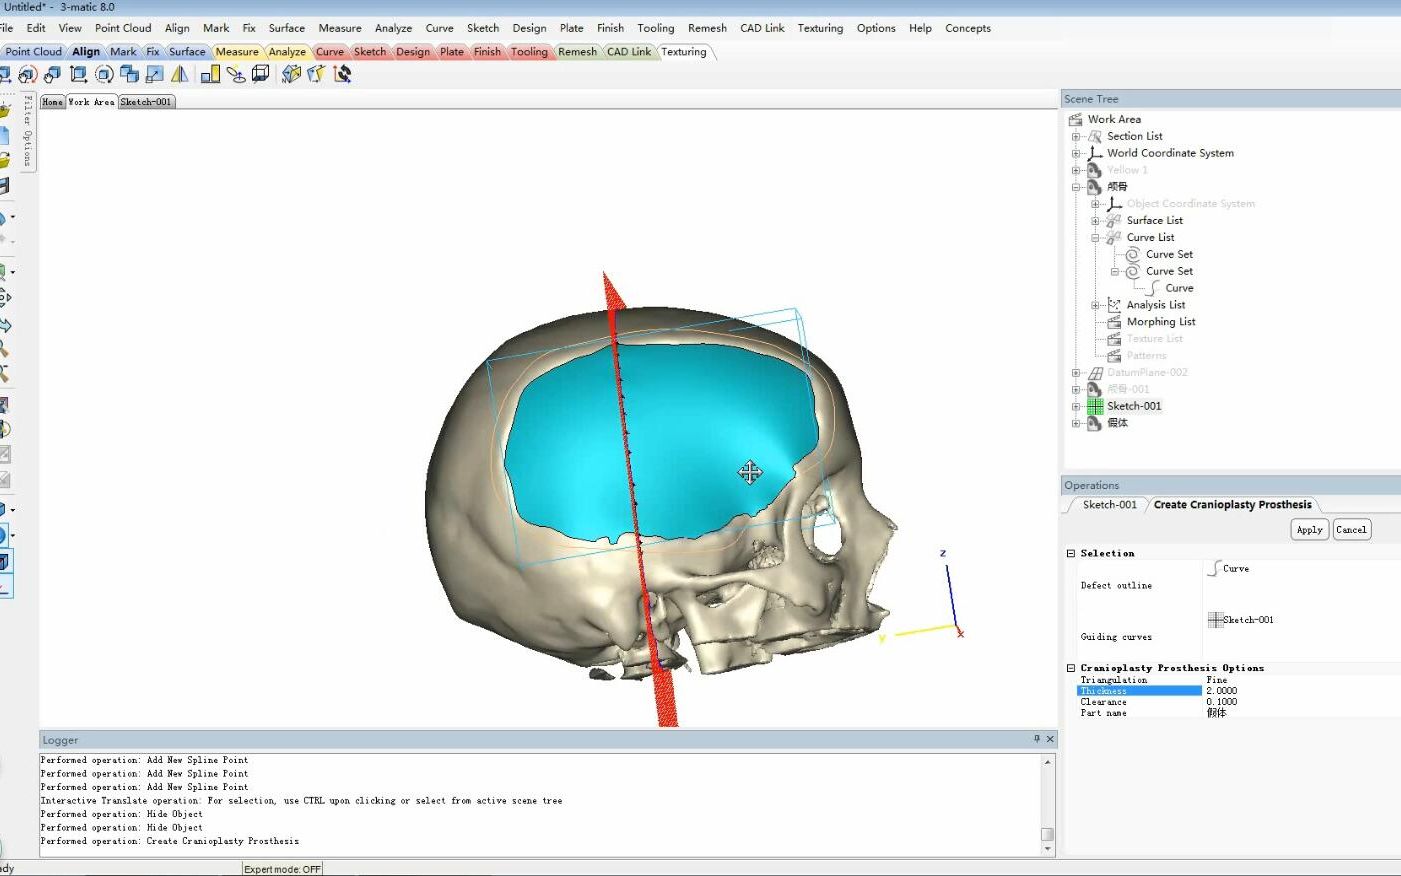Select the Morphing List tree item
Image resolution: width=1401 pixels, height=876 pixels.
(1161, 322)
